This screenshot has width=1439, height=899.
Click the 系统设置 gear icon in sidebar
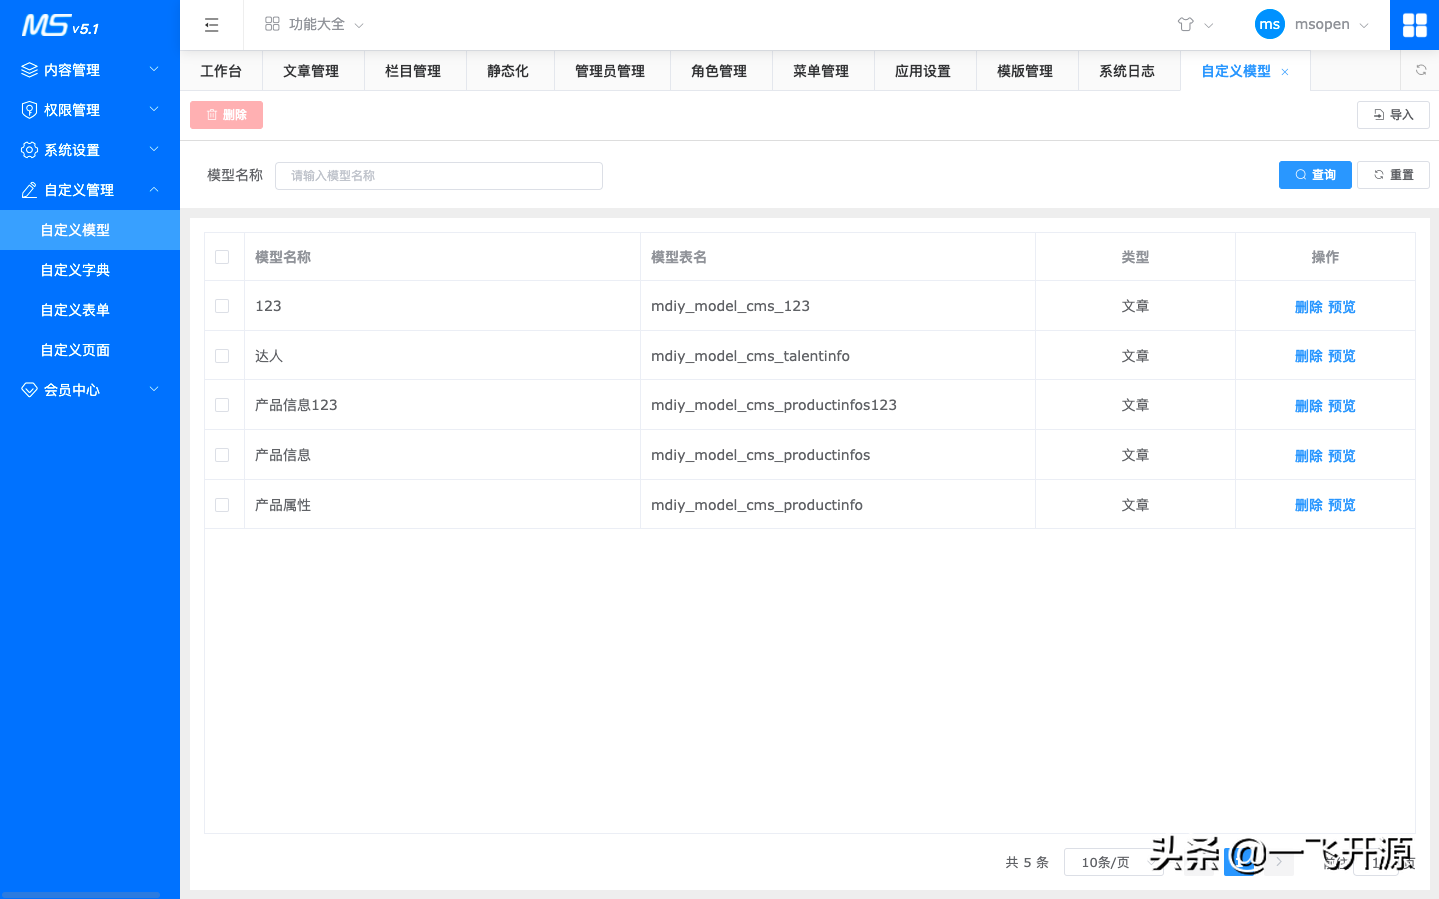pyautogui.click(x=29, y=149)
